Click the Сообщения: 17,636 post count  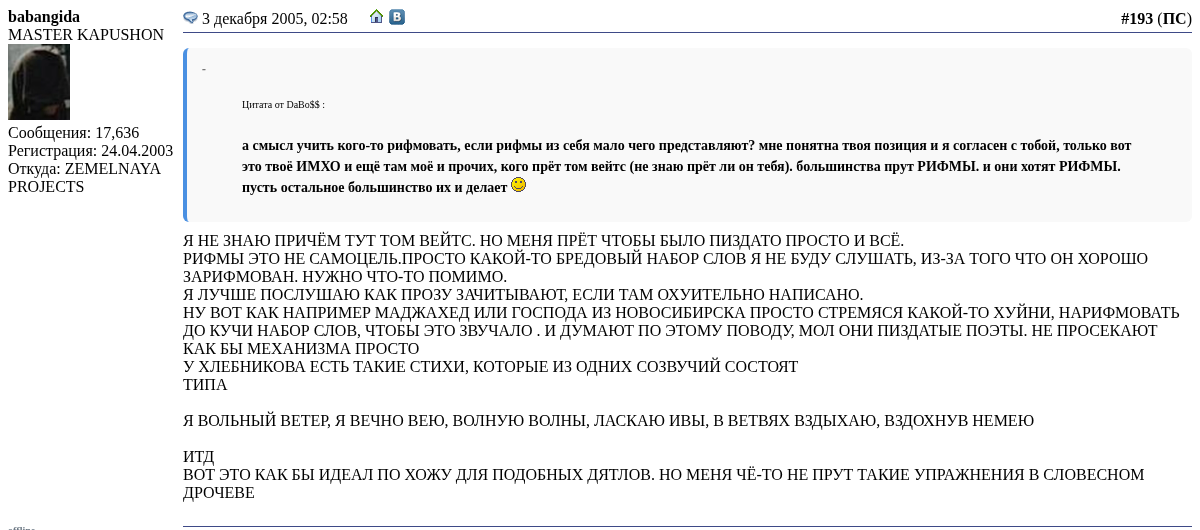(x=74, y=133)
